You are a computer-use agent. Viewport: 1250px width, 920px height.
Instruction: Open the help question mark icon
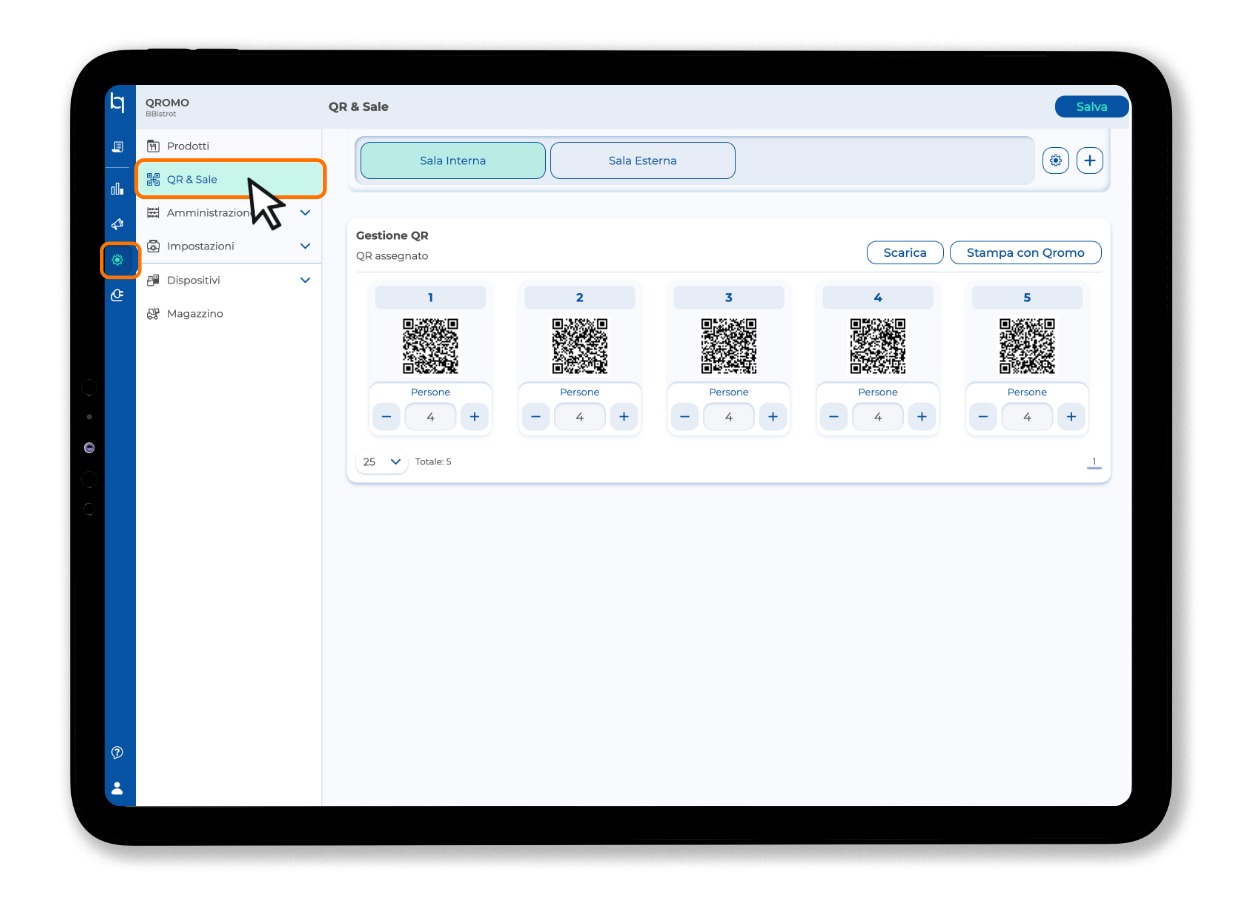coord(117,752)
